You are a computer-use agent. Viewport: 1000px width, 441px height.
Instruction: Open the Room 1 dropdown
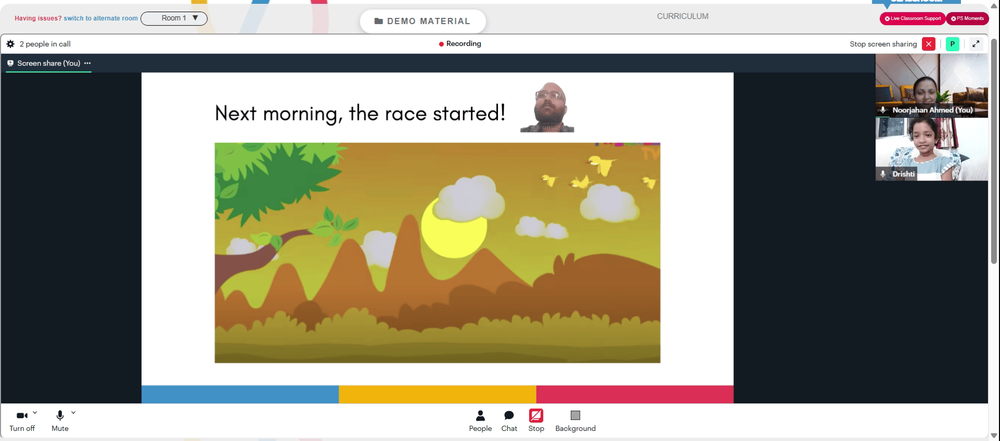point(174,19)
